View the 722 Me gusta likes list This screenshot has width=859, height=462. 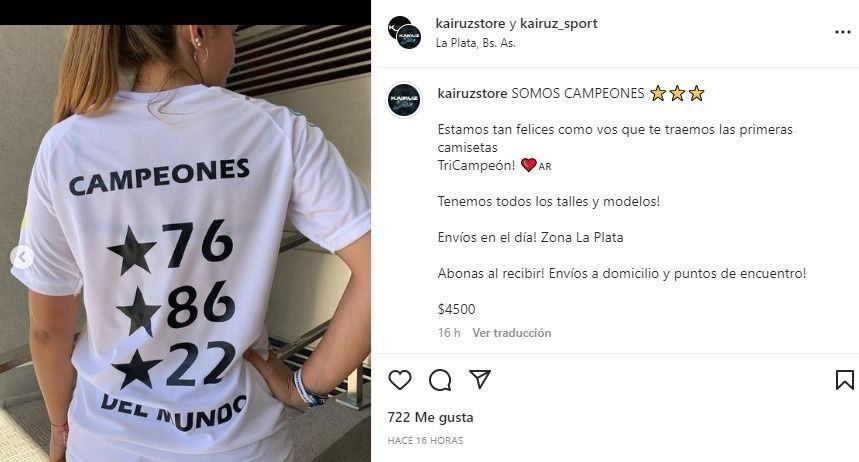pyautogui.click(x=431, y=418)
